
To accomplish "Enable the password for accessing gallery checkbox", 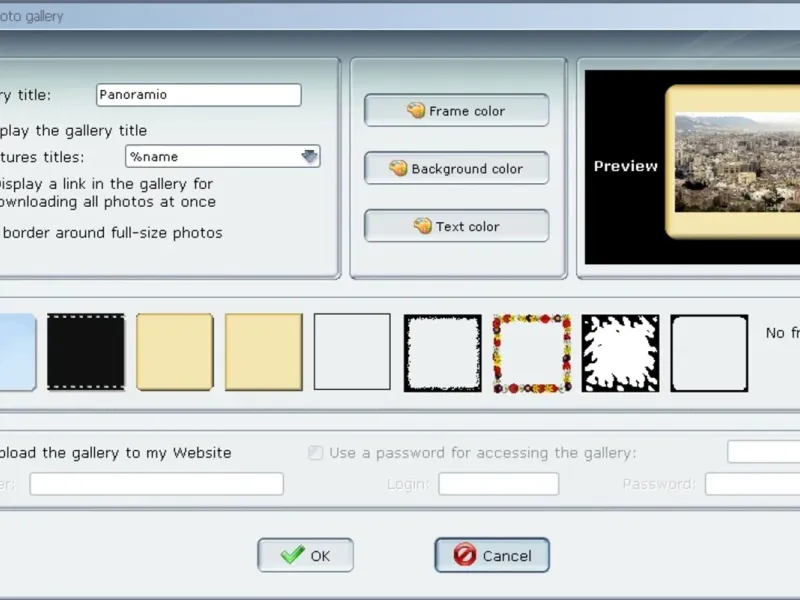I will point(315,453).
